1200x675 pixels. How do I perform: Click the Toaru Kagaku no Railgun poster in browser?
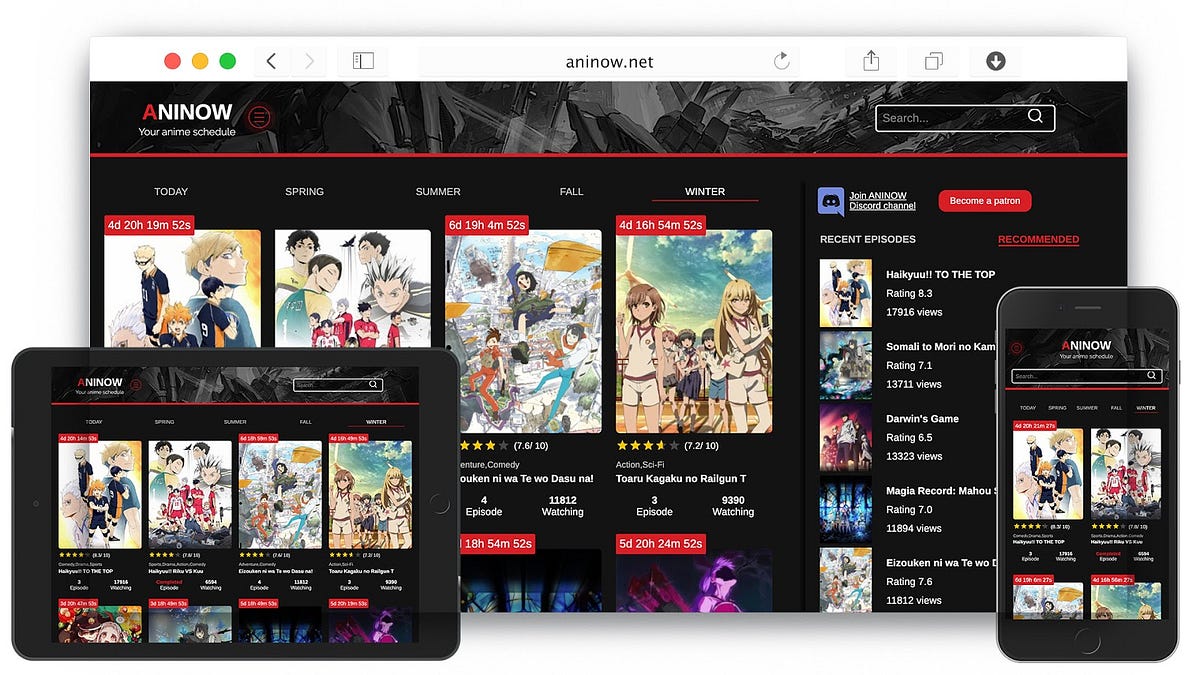(694, 331)
